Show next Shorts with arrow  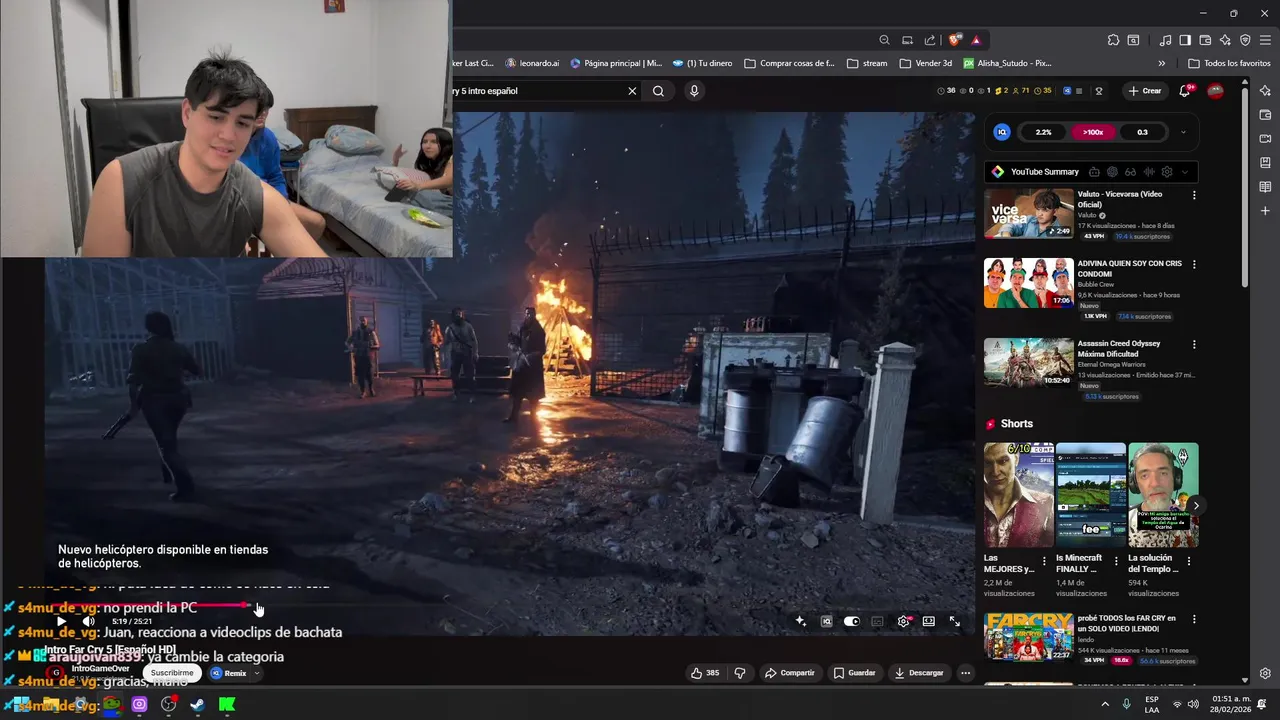pyautogui.click(x=1195, y=505)
